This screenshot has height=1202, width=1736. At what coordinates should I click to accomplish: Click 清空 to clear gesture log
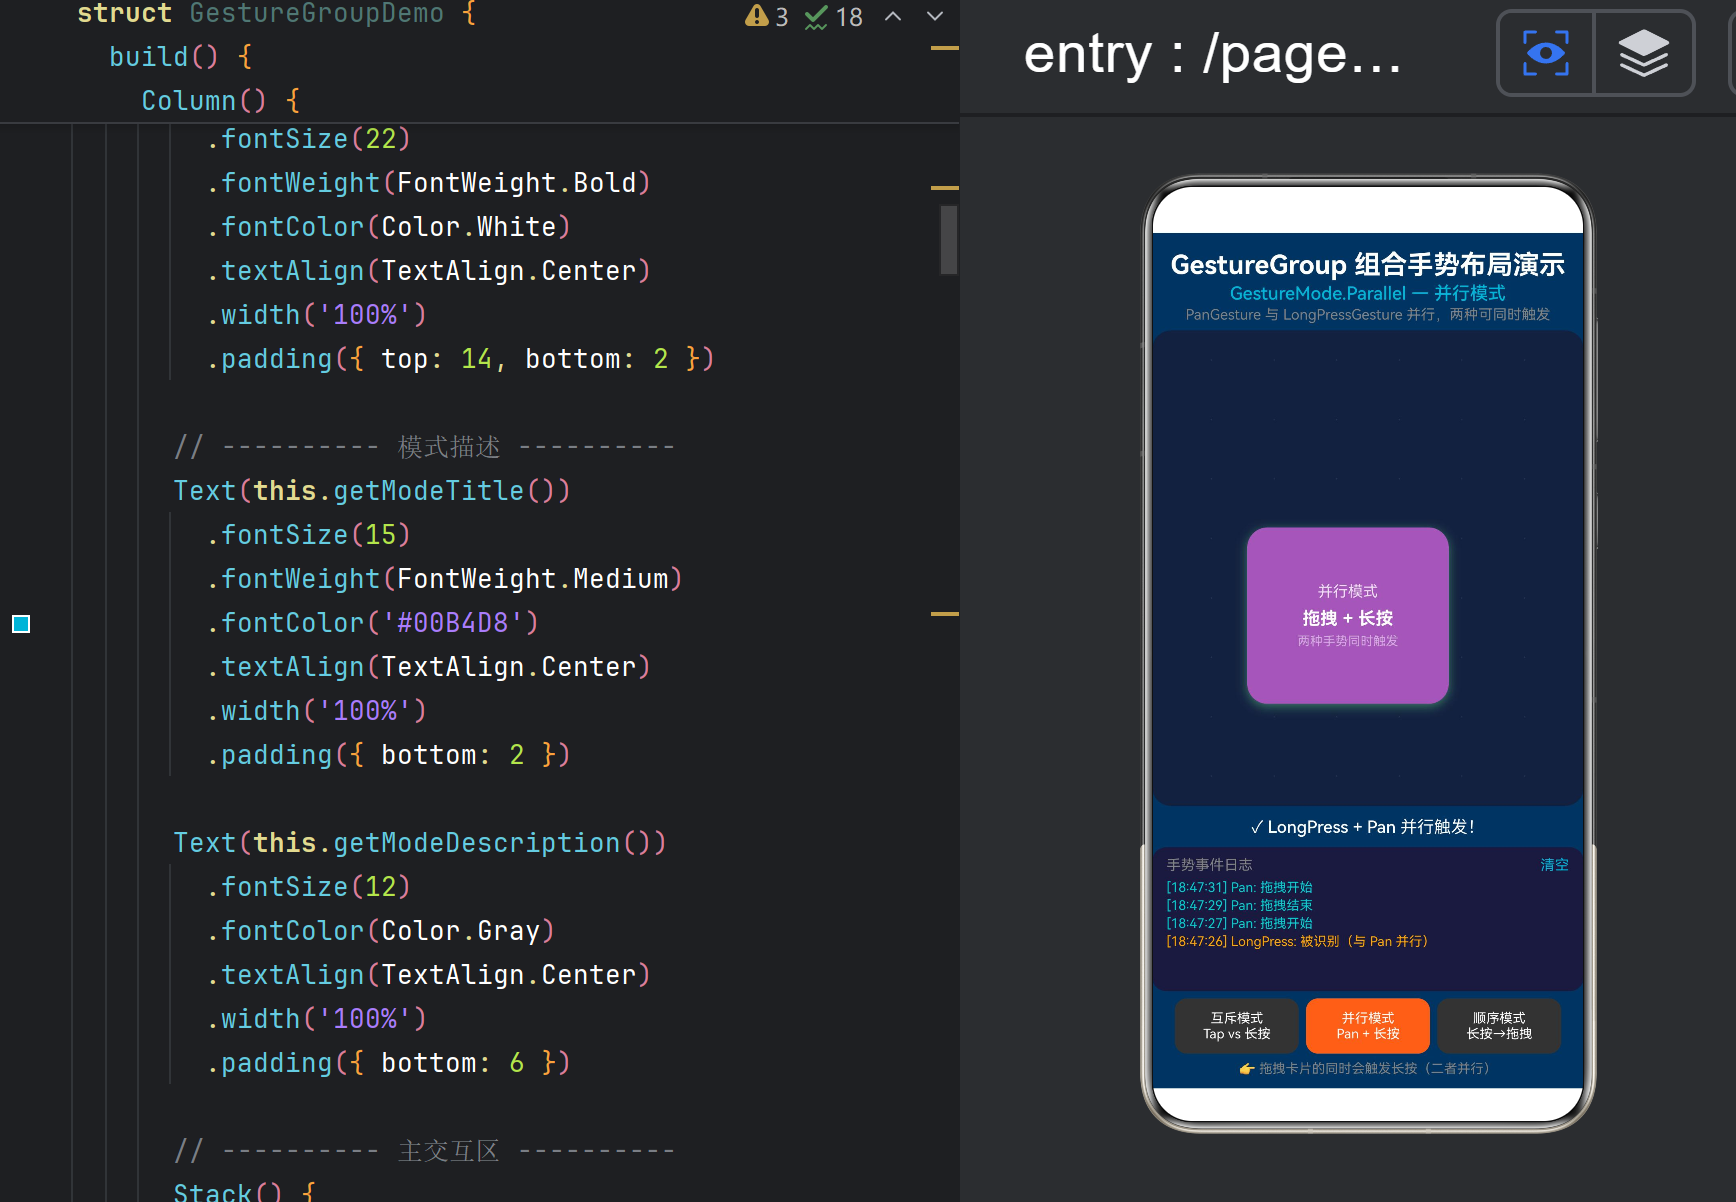(1554, 865)
